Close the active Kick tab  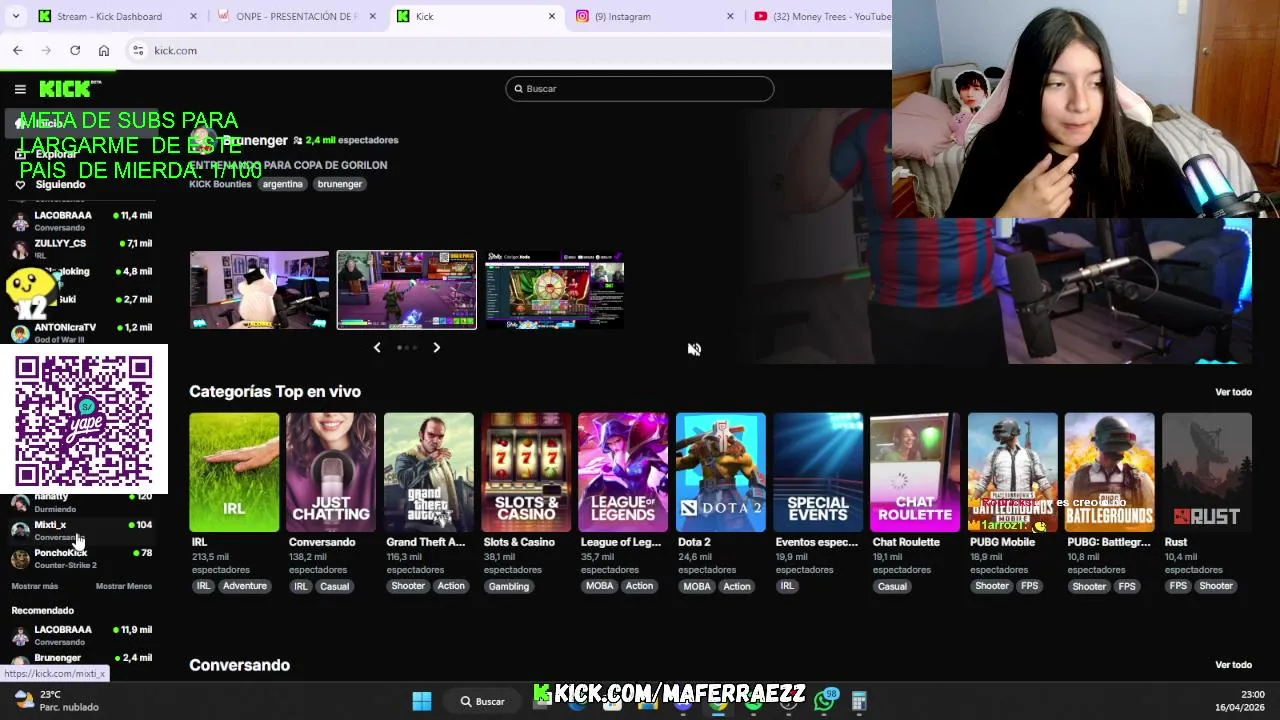click(551, 16)
